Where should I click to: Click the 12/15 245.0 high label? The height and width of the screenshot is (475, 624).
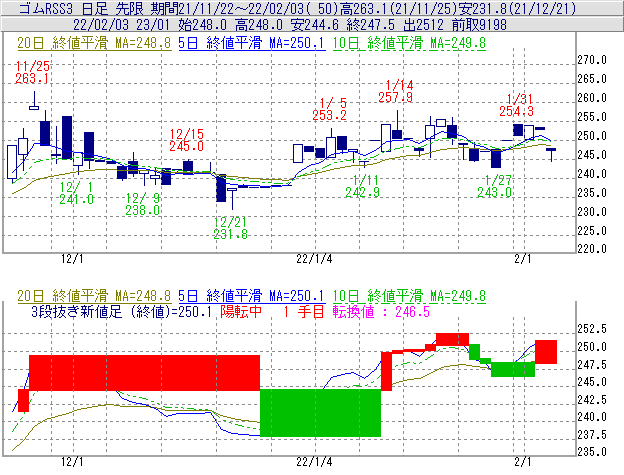point(186,140)
